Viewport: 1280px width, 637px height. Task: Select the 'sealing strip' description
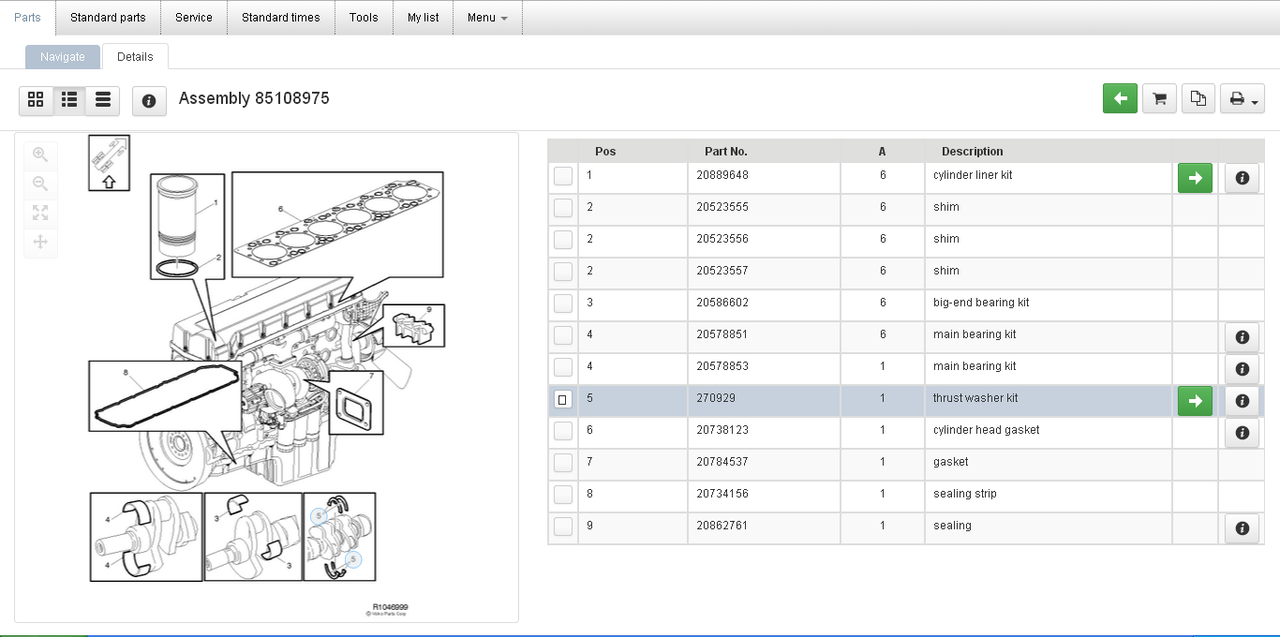click(965, 494)
